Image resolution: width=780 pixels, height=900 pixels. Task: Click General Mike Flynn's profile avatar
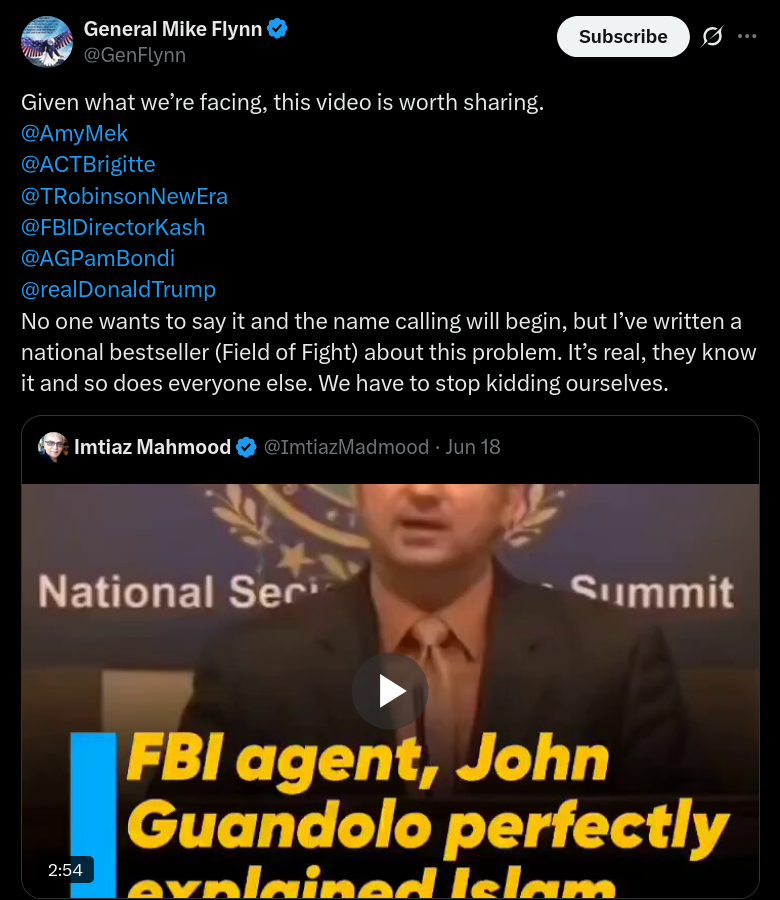pyautogui.click(x=47, y=41)
